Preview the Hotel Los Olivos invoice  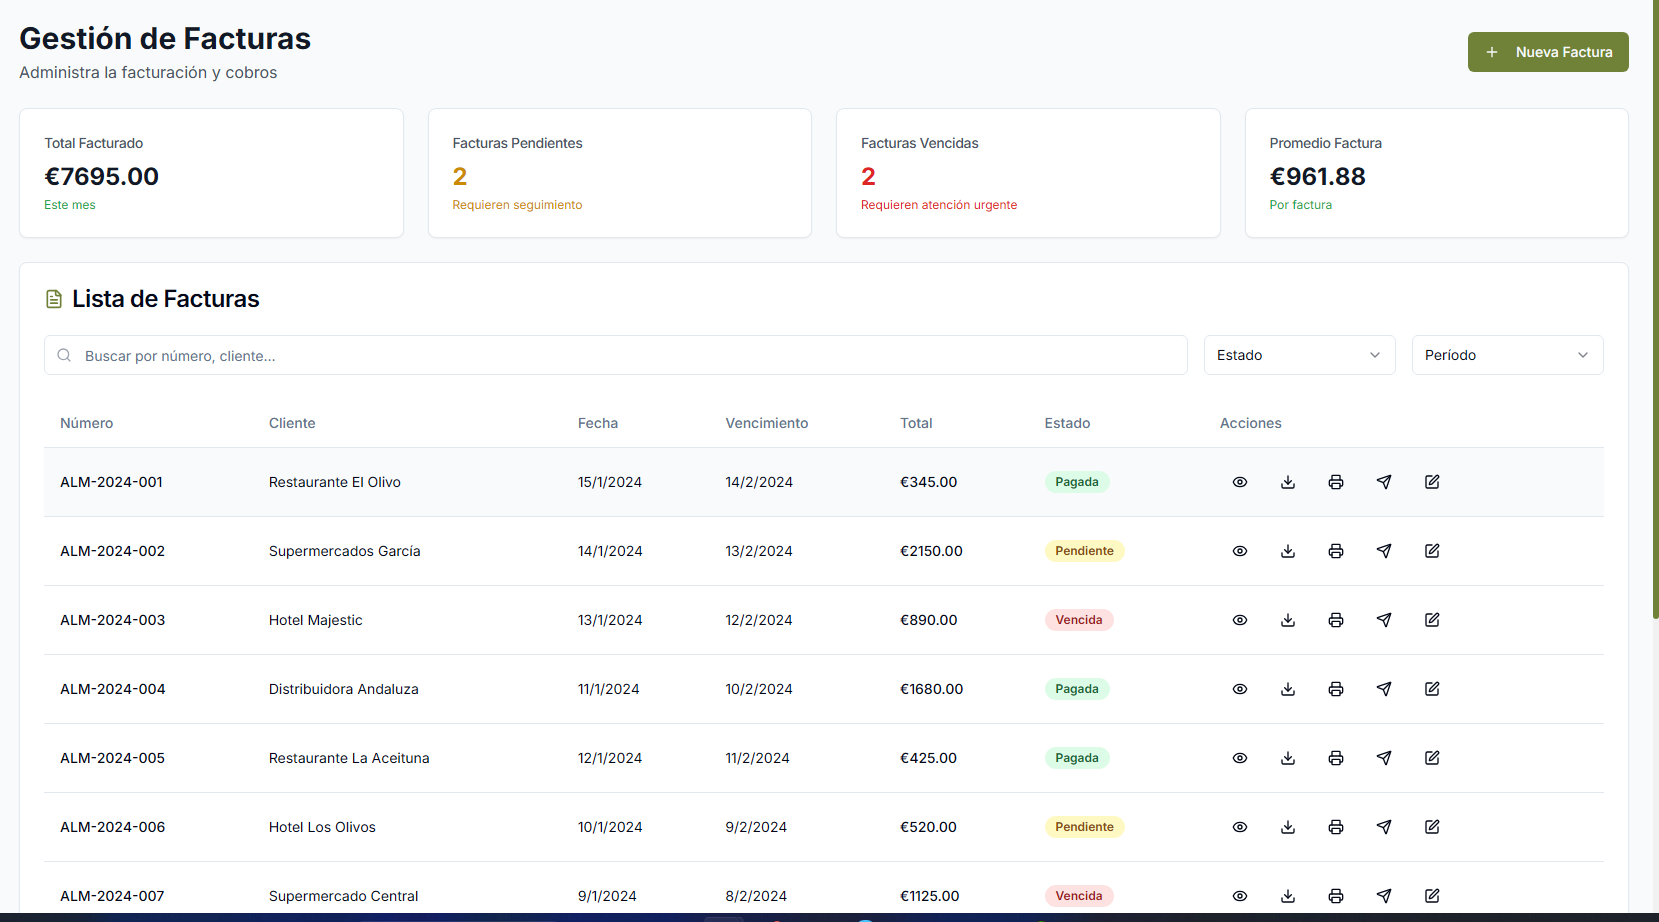point(1239,827)
